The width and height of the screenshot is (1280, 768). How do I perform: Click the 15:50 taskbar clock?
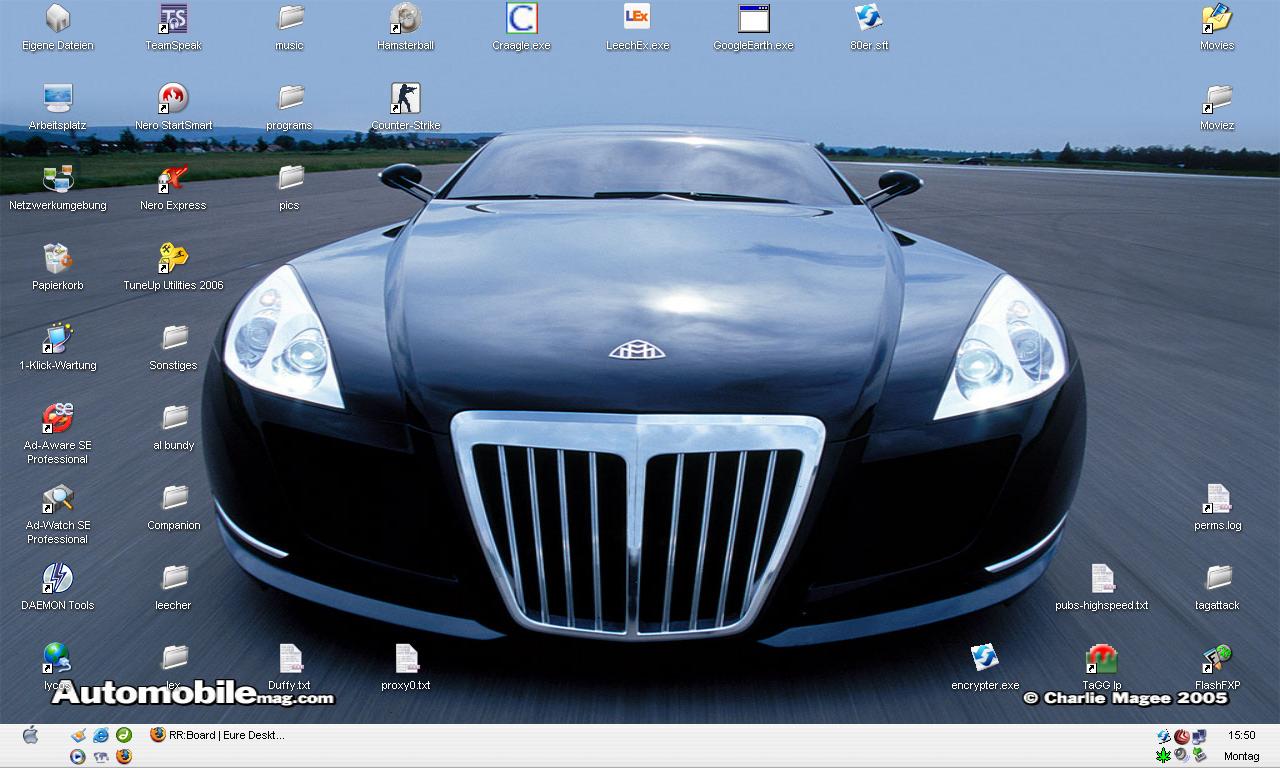[x=1242, y=735]
